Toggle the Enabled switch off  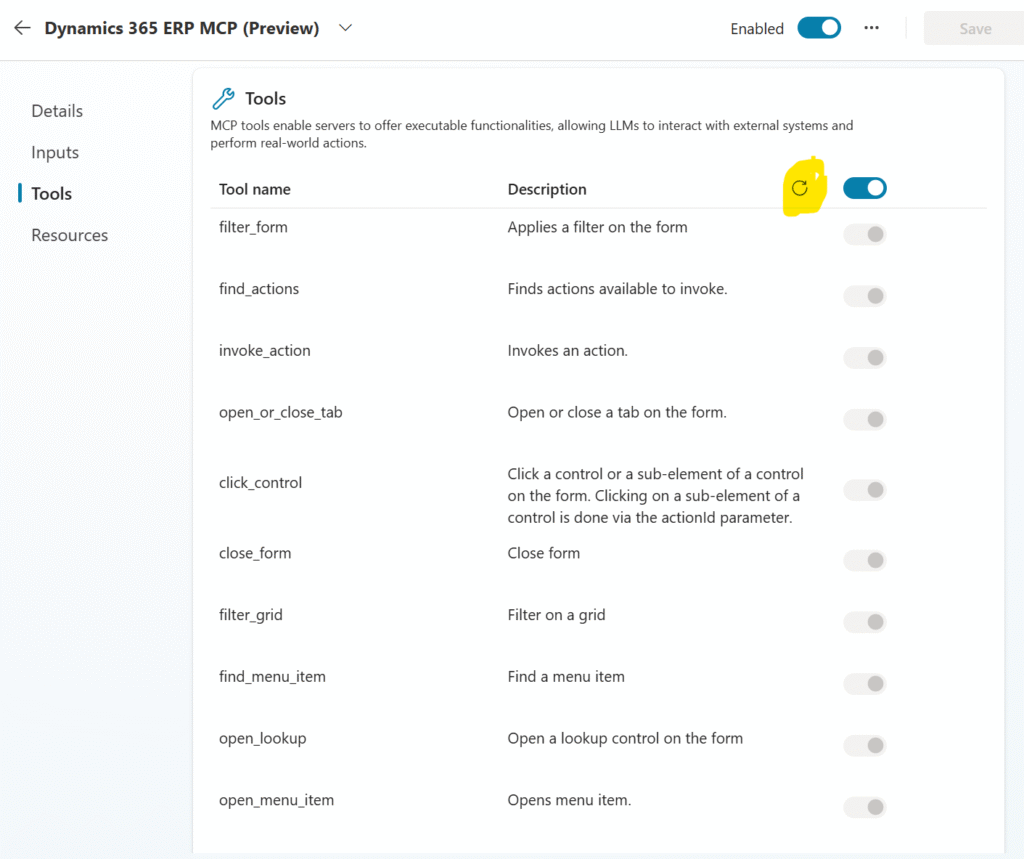pyautogui.click(x=819, y=28)
